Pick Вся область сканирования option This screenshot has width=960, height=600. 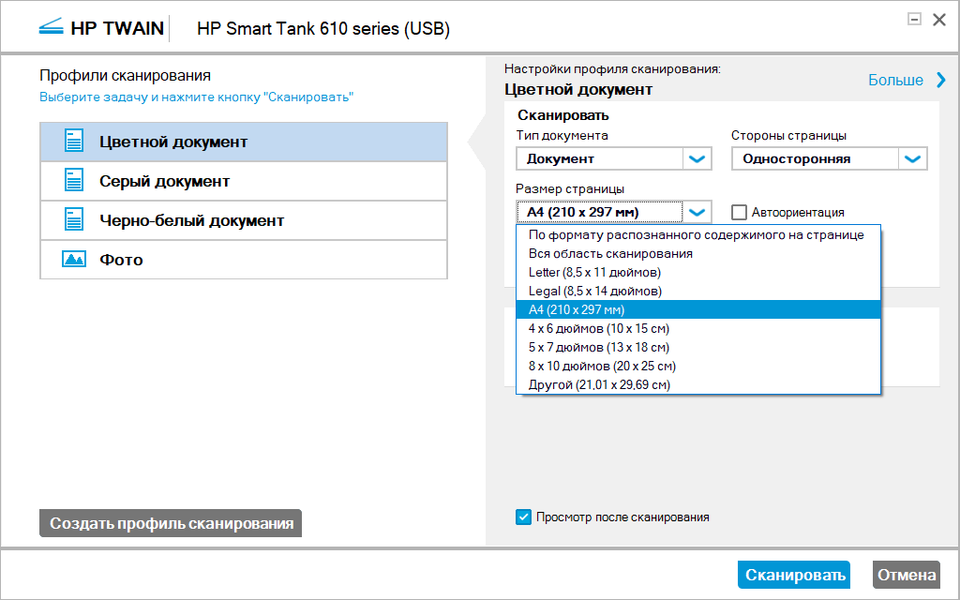point(610,253)
